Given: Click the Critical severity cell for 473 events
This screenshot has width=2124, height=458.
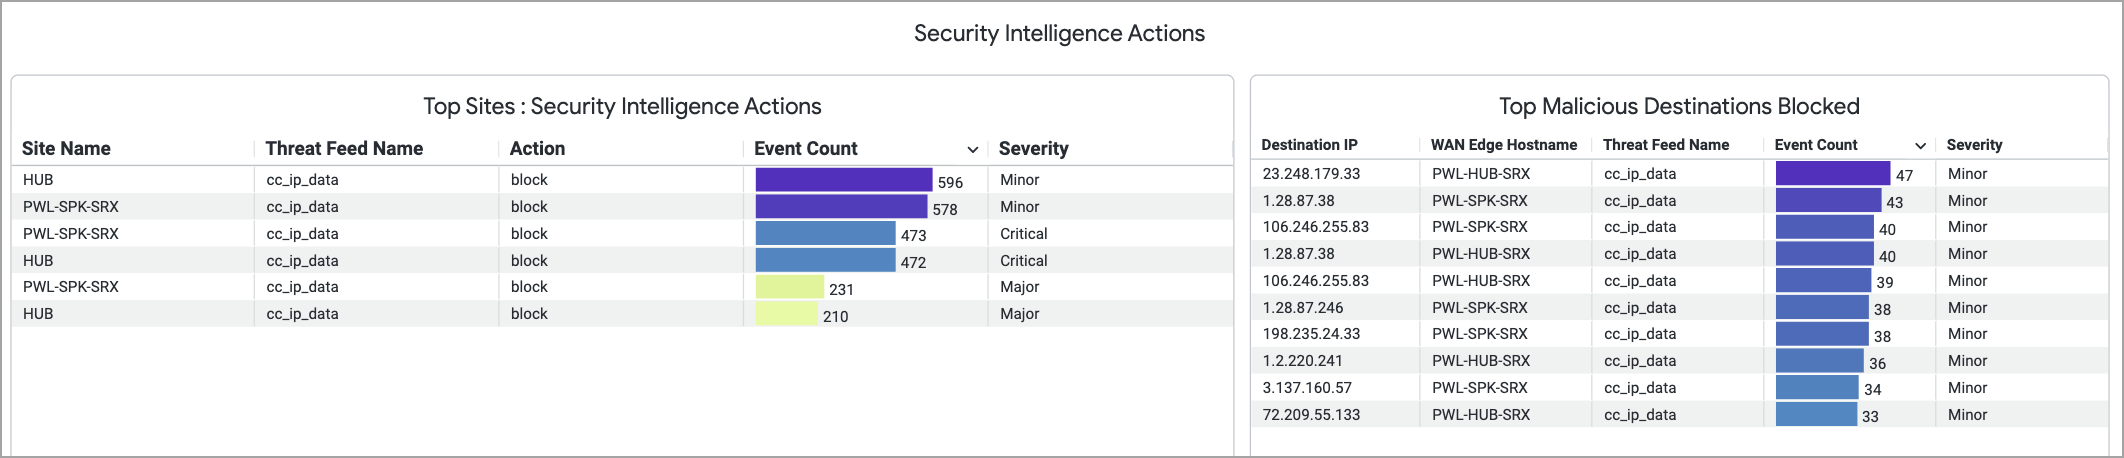Looking at the screenshot, I should coord(1023,234).
